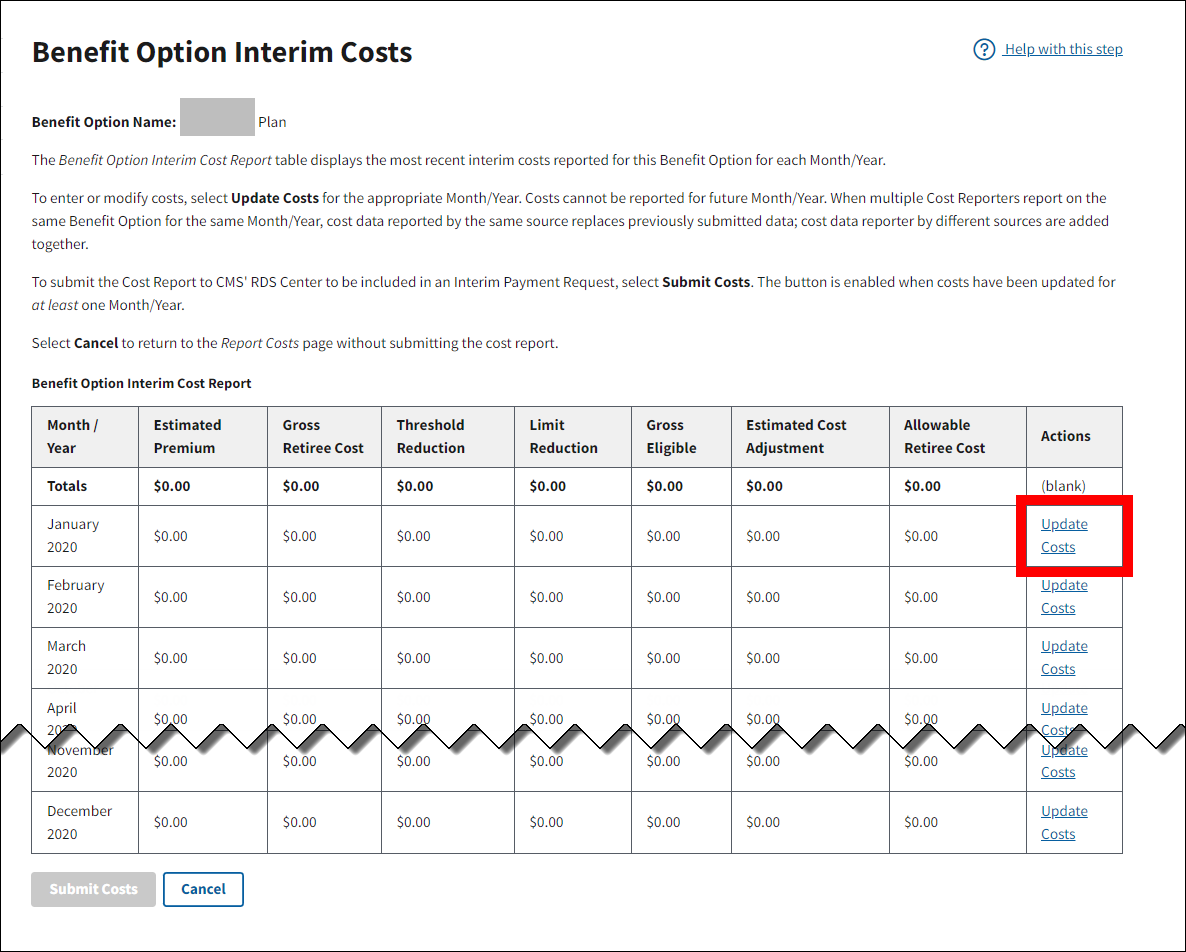Screen dimensions: 1186x952
Task: Click the question mark help icon
Action: 984,50
